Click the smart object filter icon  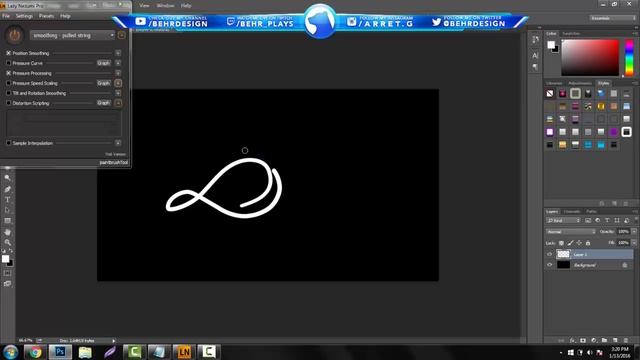pyautogui.click(x=627, y=220)
